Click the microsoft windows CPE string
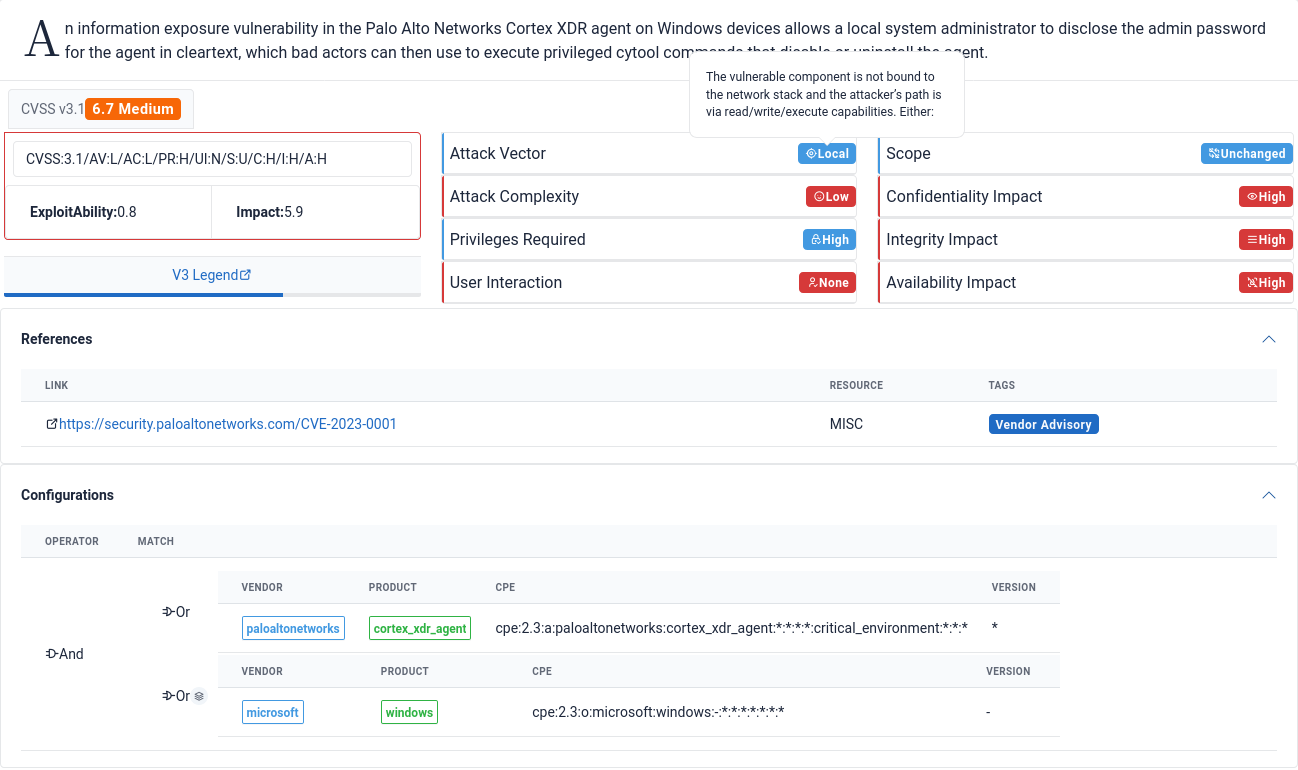1298x770 pixels. (658, 712)
